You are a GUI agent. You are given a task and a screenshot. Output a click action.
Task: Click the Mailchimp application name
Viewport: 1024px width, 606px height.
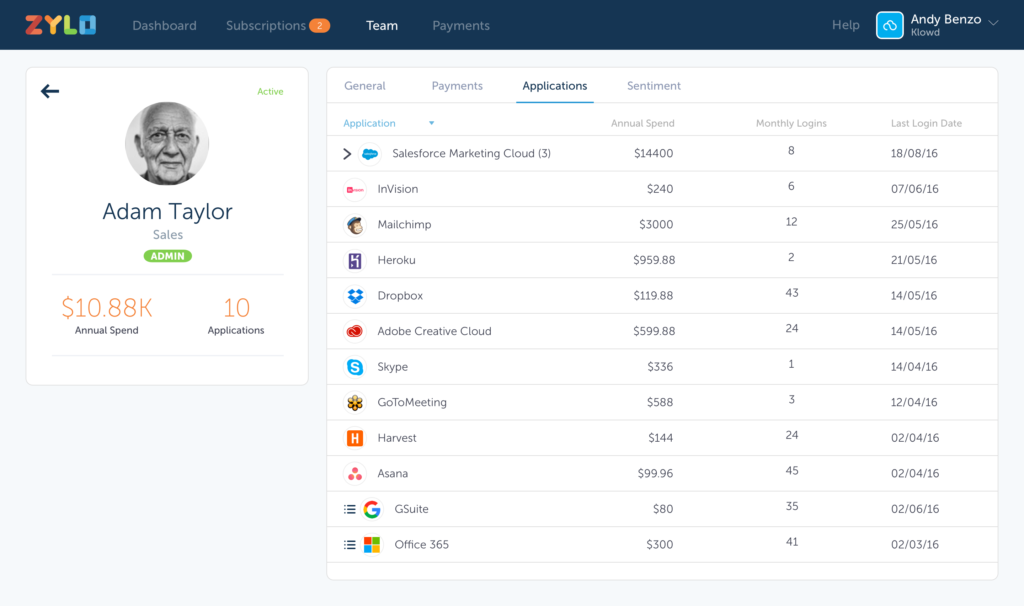click(404, 225)
